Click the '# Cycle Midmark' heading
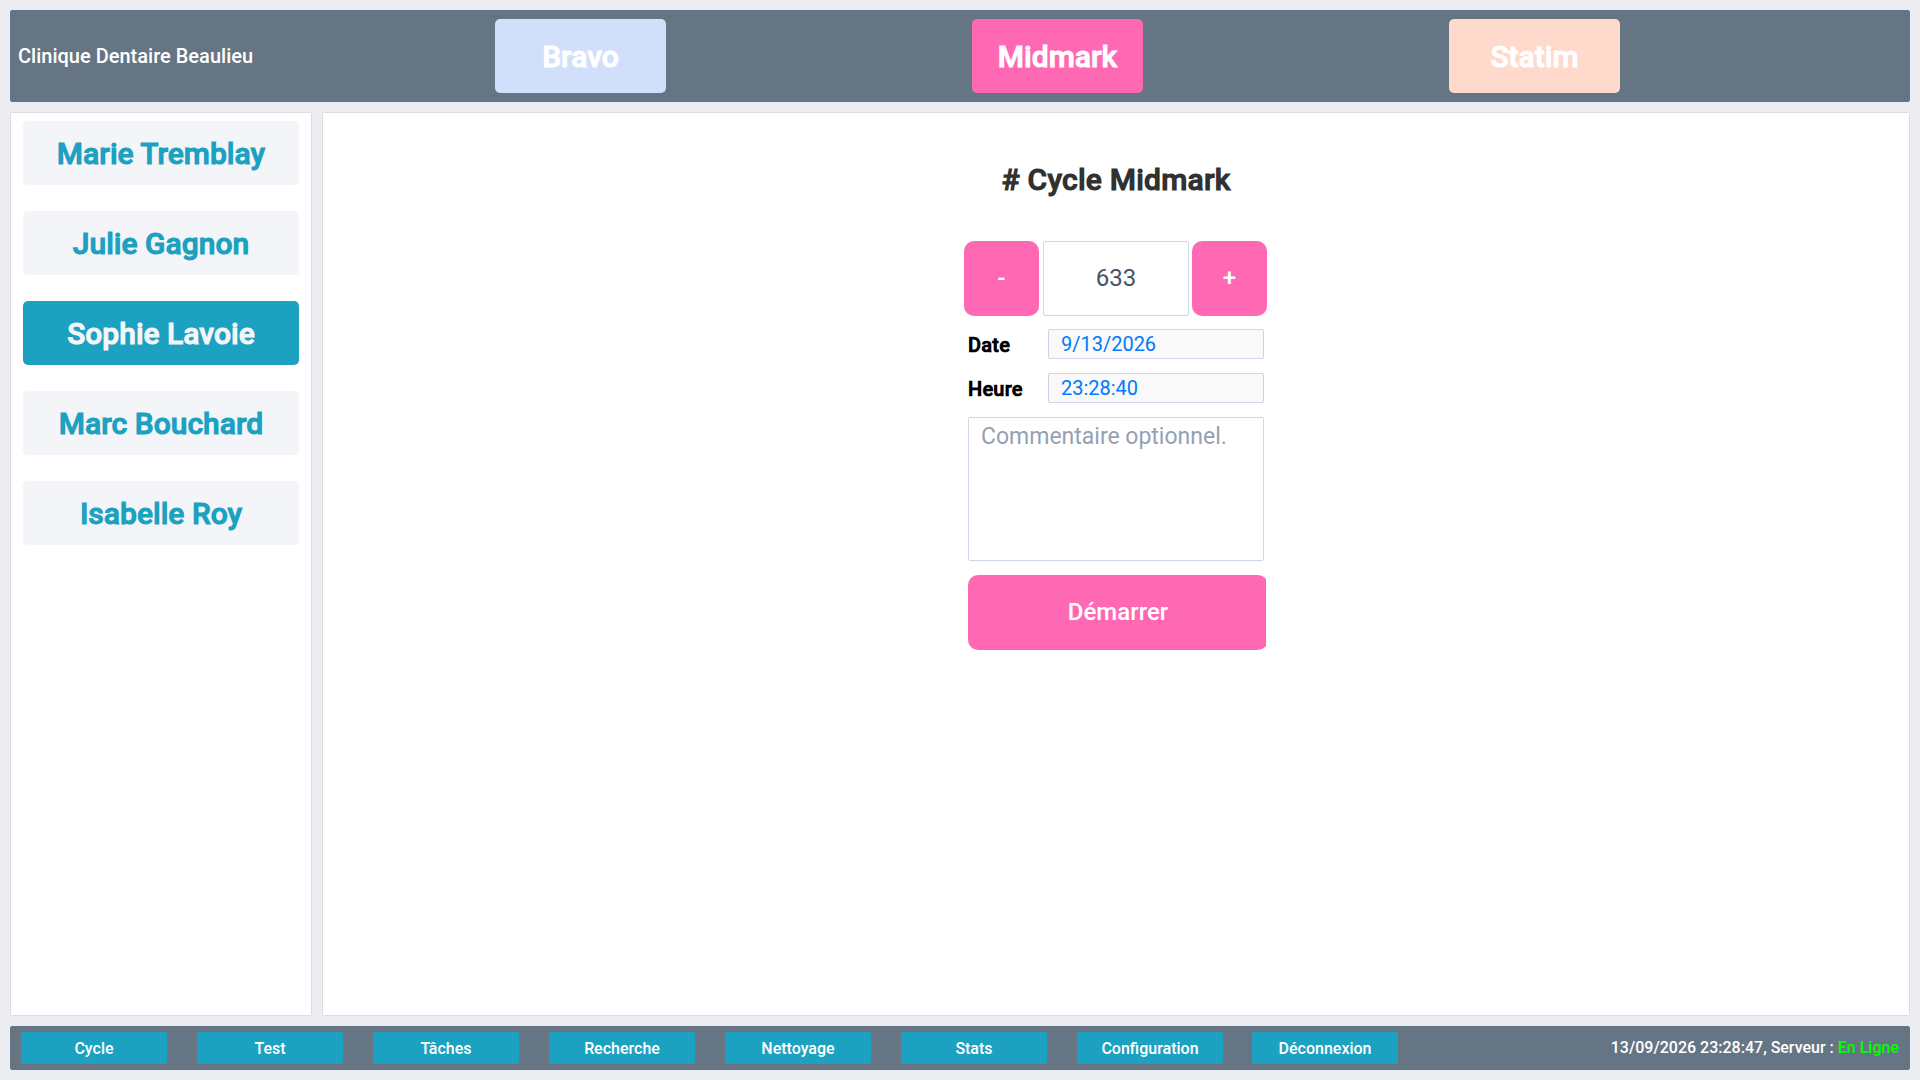The image size is (1920, 1080). [1116, 180]
